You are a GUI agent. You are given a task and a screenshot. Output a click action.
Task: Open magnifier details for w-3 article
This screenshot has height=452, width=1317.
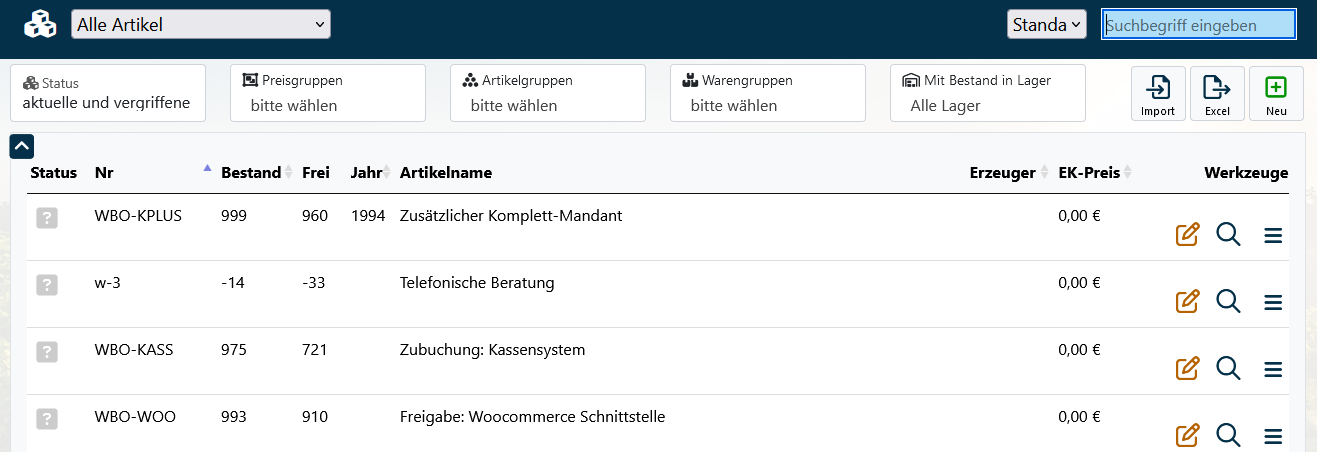tap(1228, 301)
